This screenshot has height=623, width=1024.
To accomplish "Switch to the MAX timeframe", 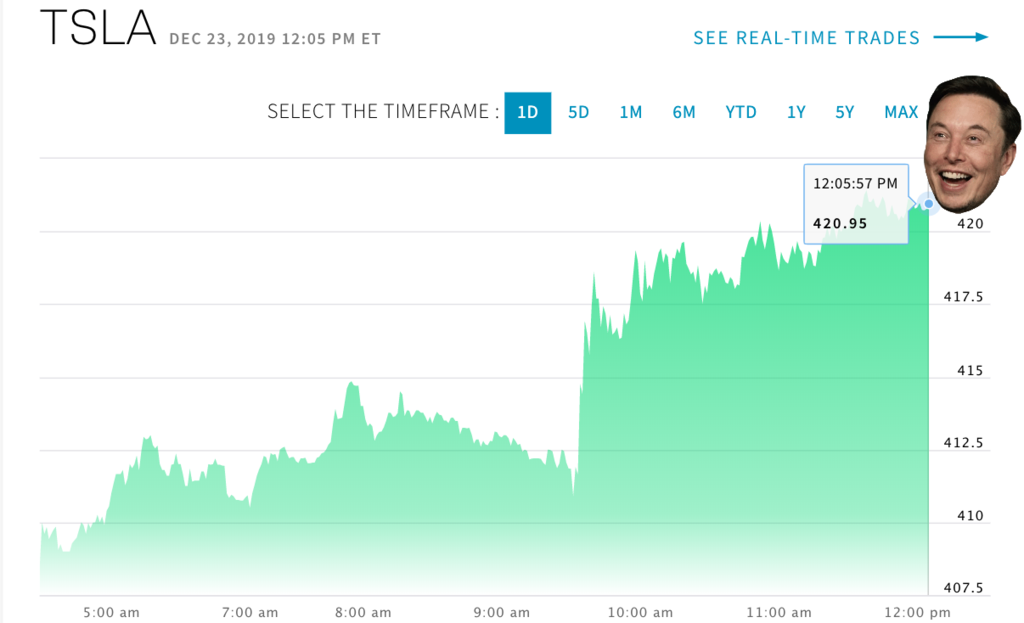I will (901, 112).
